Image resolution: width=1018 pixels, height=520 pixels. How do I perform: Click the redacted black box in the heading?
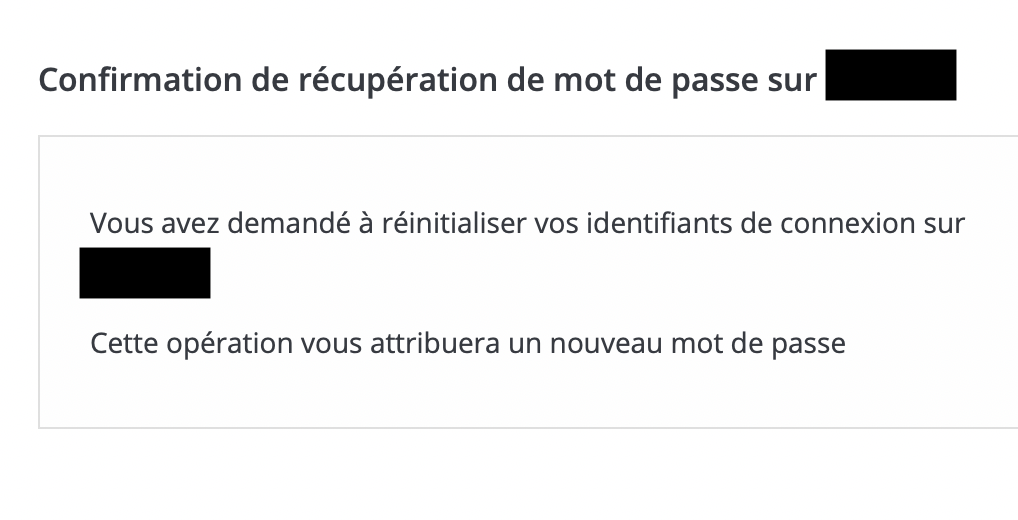[x=891, y=75]
